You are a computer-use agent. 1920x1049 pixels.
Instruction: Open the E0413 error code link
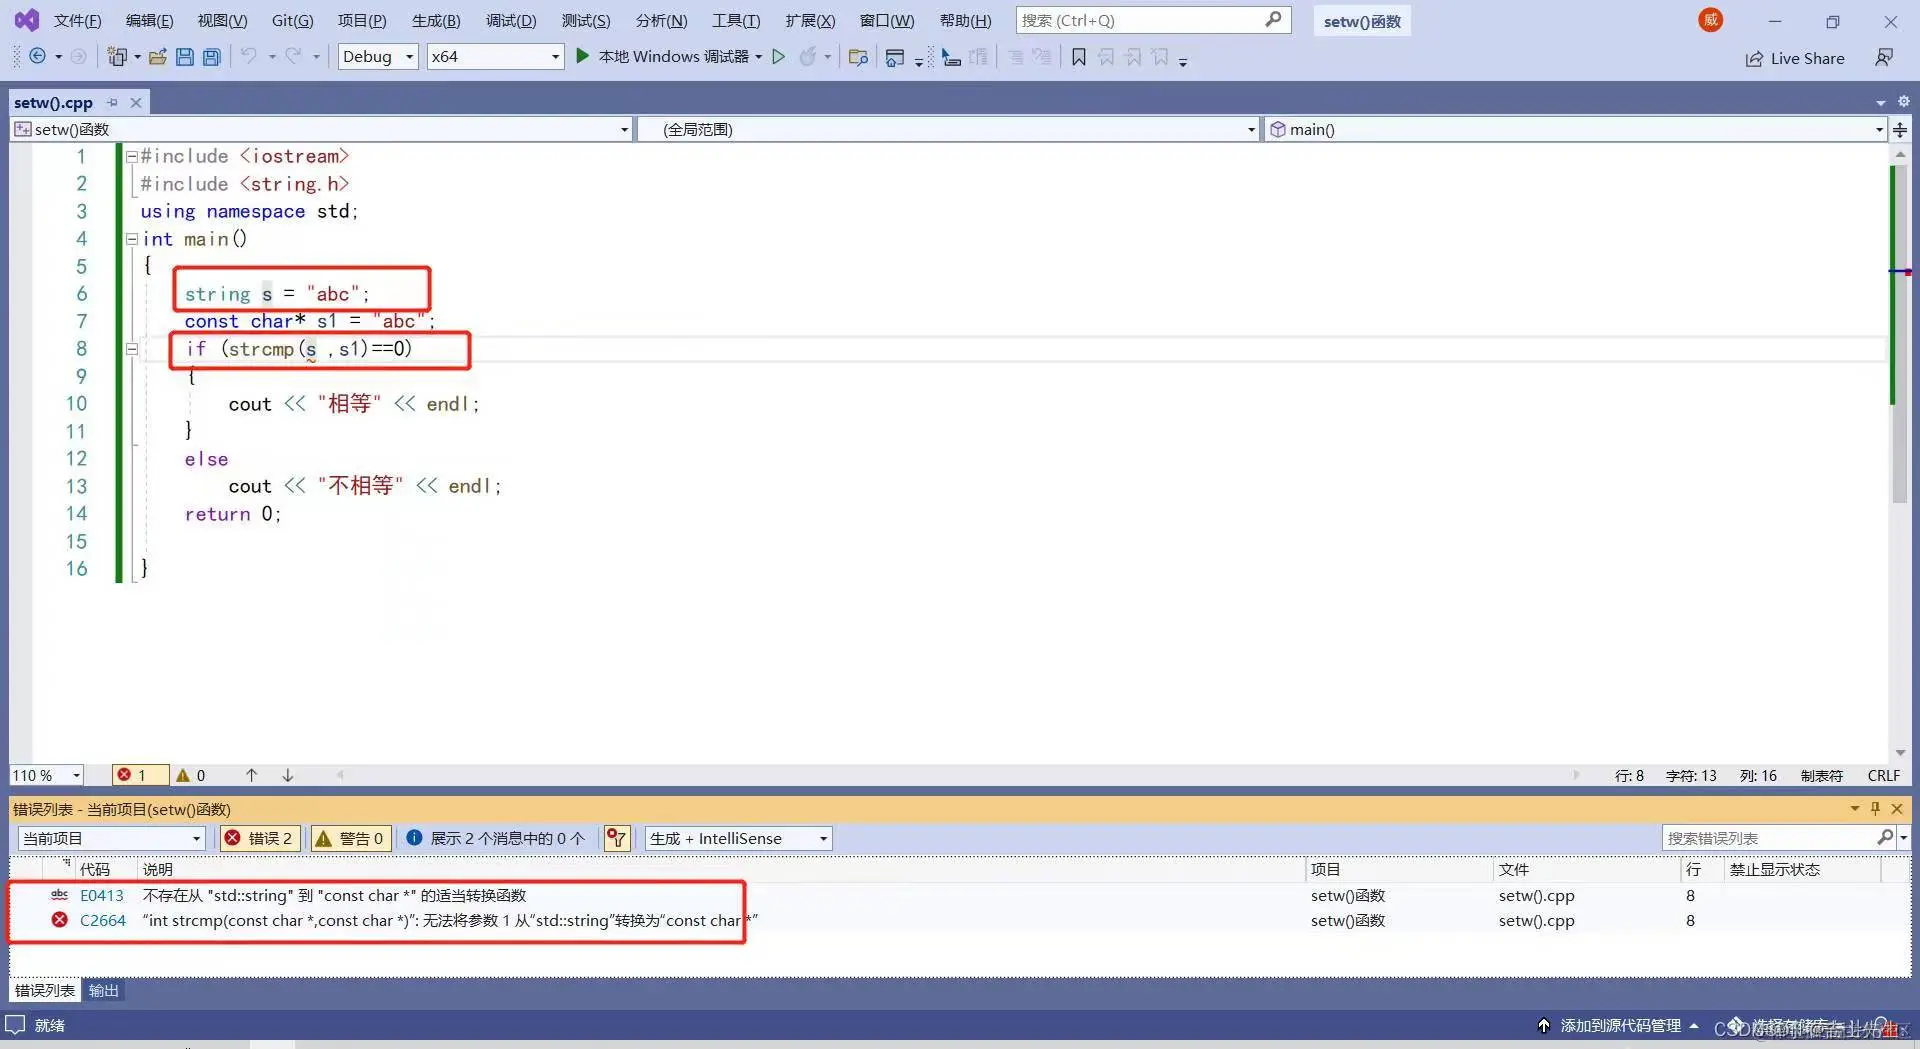point(102,895)
